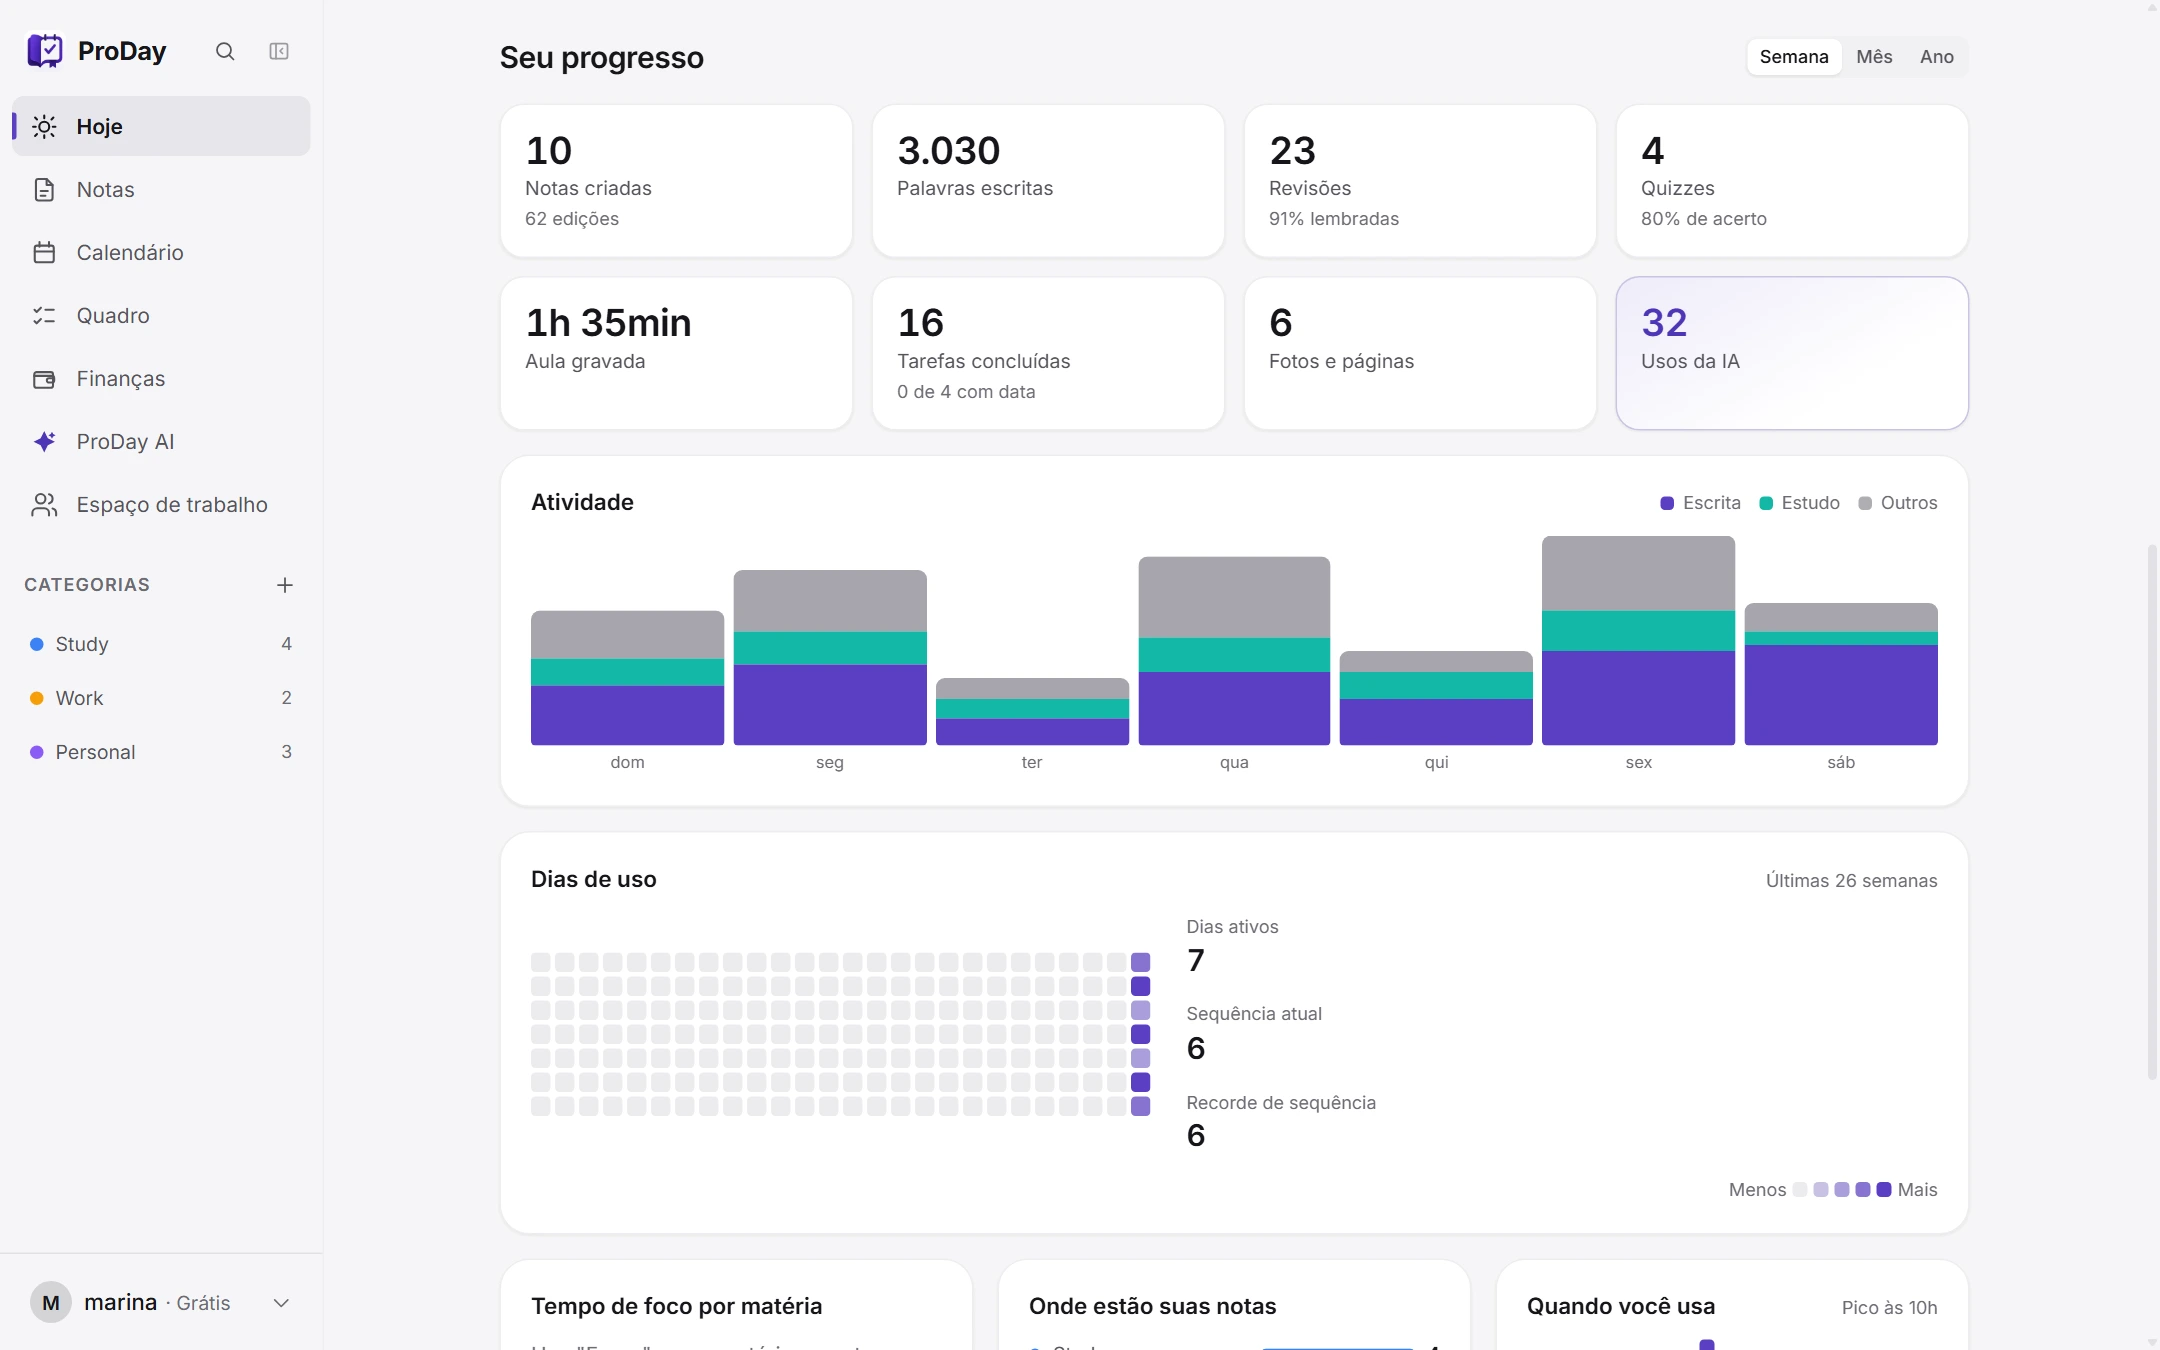Select the Personal category
2160x1350 pixels.
(x=161, y=752)
